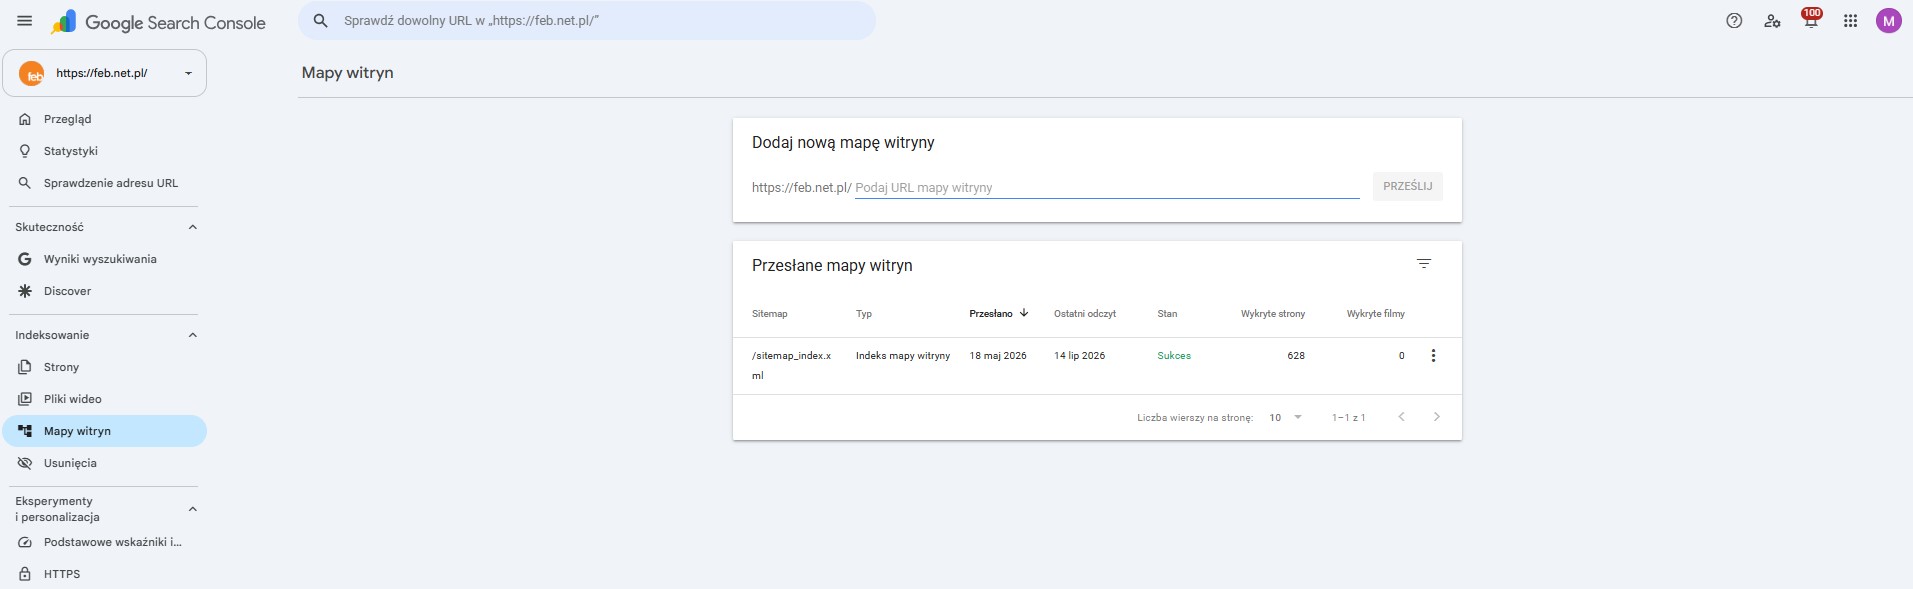This screenshot has width=1913, height=589.
Task: Go to next page of sitemaps
Action: [x=1437, y=417]
